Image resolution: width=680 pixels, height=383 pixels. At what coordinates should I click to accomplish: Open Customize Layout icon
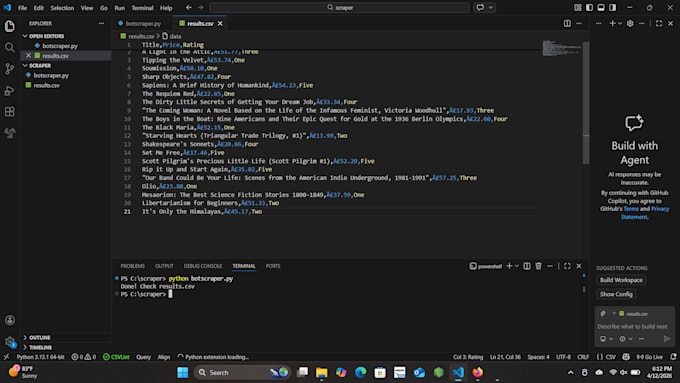tap(578, 7)
